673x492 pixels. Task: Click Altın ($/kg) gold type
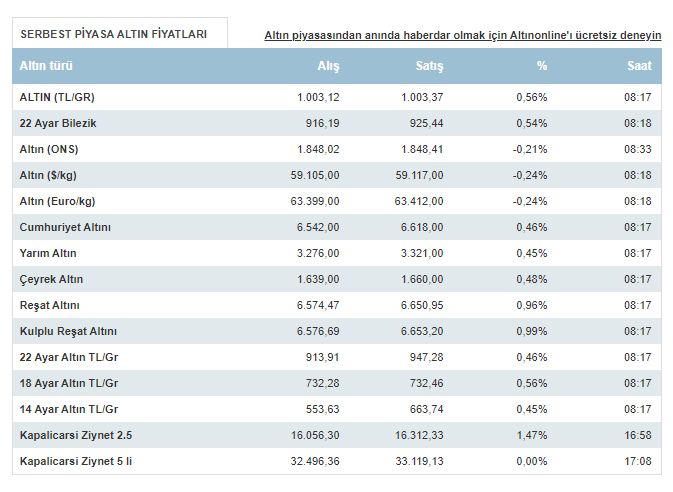click(48, 175)
